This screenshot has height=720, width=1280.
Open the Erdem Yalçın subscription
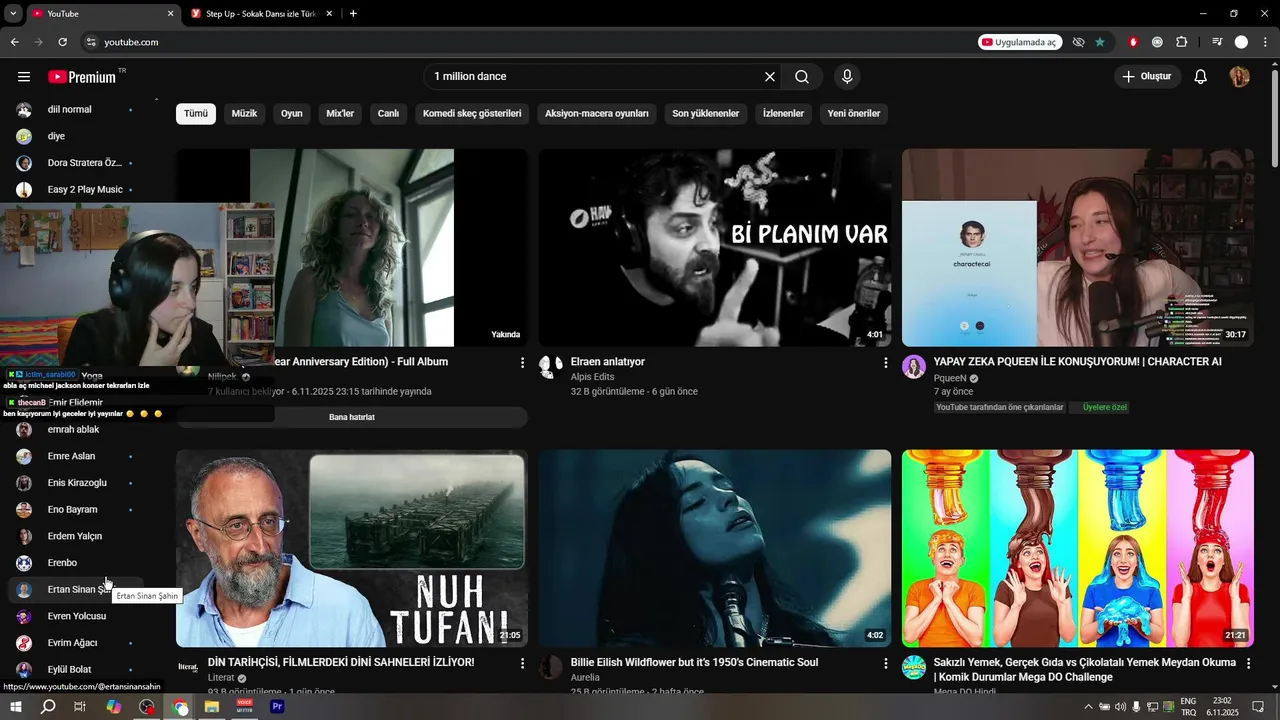pos(75,536)
